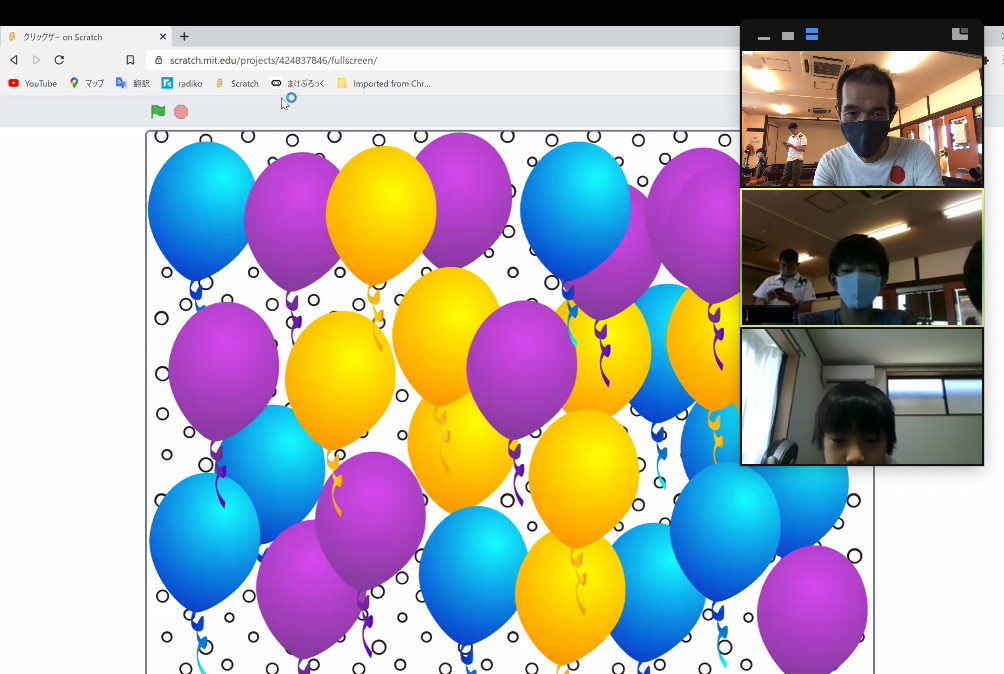Open the まけぶろっく bookmark
The image size is (1004, 674).
click(298, 83)
